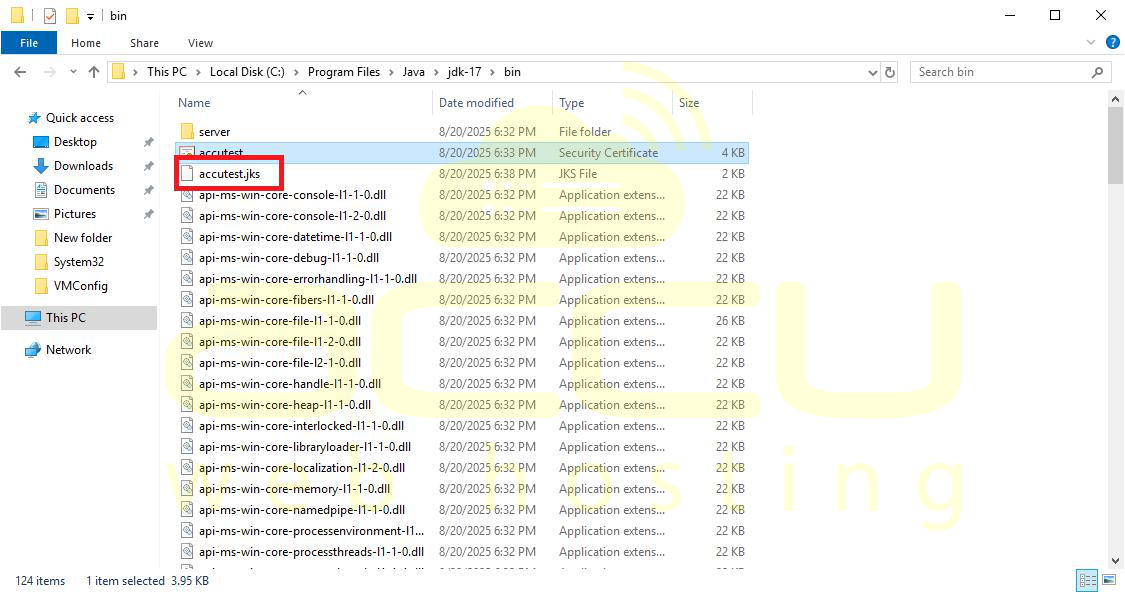Click the Refresh icon beside address bar
1125x593 pixels.
tap(891, 71)
